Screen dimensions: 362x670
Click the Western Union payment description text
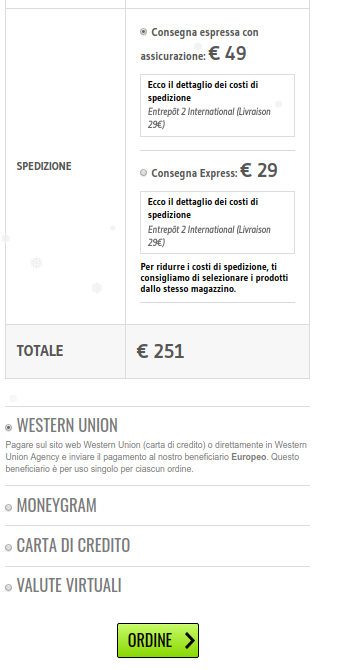point(156,457)
